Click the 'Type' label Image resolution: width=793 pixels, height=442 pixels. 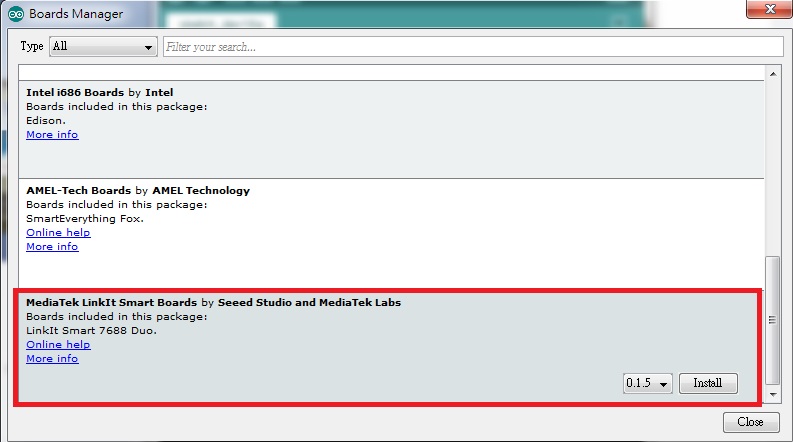point(32,47)
